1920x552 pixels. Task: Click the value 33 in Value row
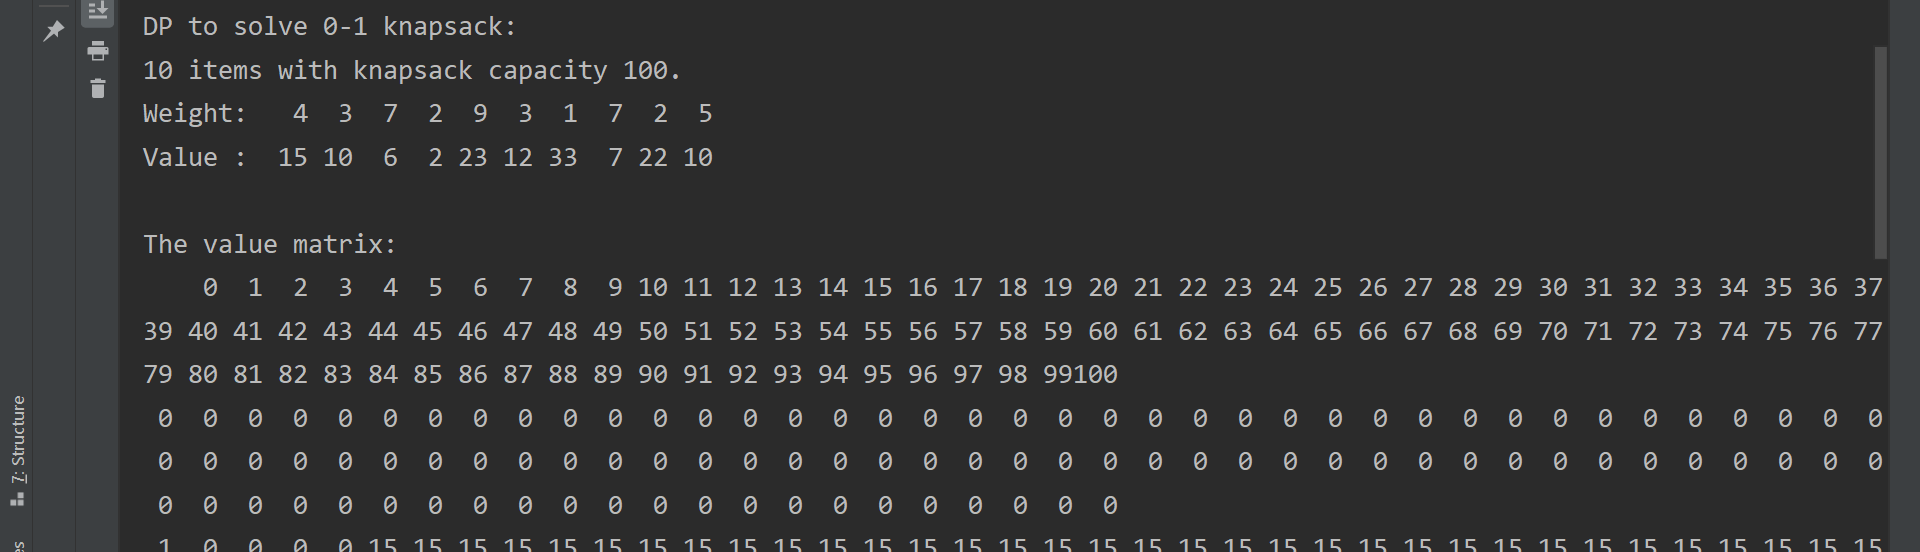tap(563, 158)
